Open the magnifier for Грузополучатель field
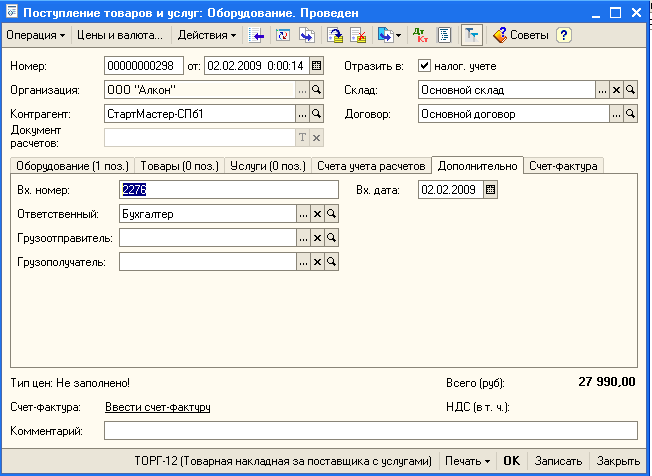 tap(331, 262)
